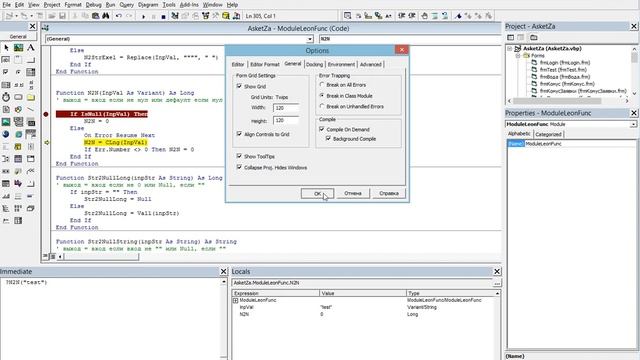Click the Find binoculars icon
The image size is (640, 360).
tap(106, 16)
